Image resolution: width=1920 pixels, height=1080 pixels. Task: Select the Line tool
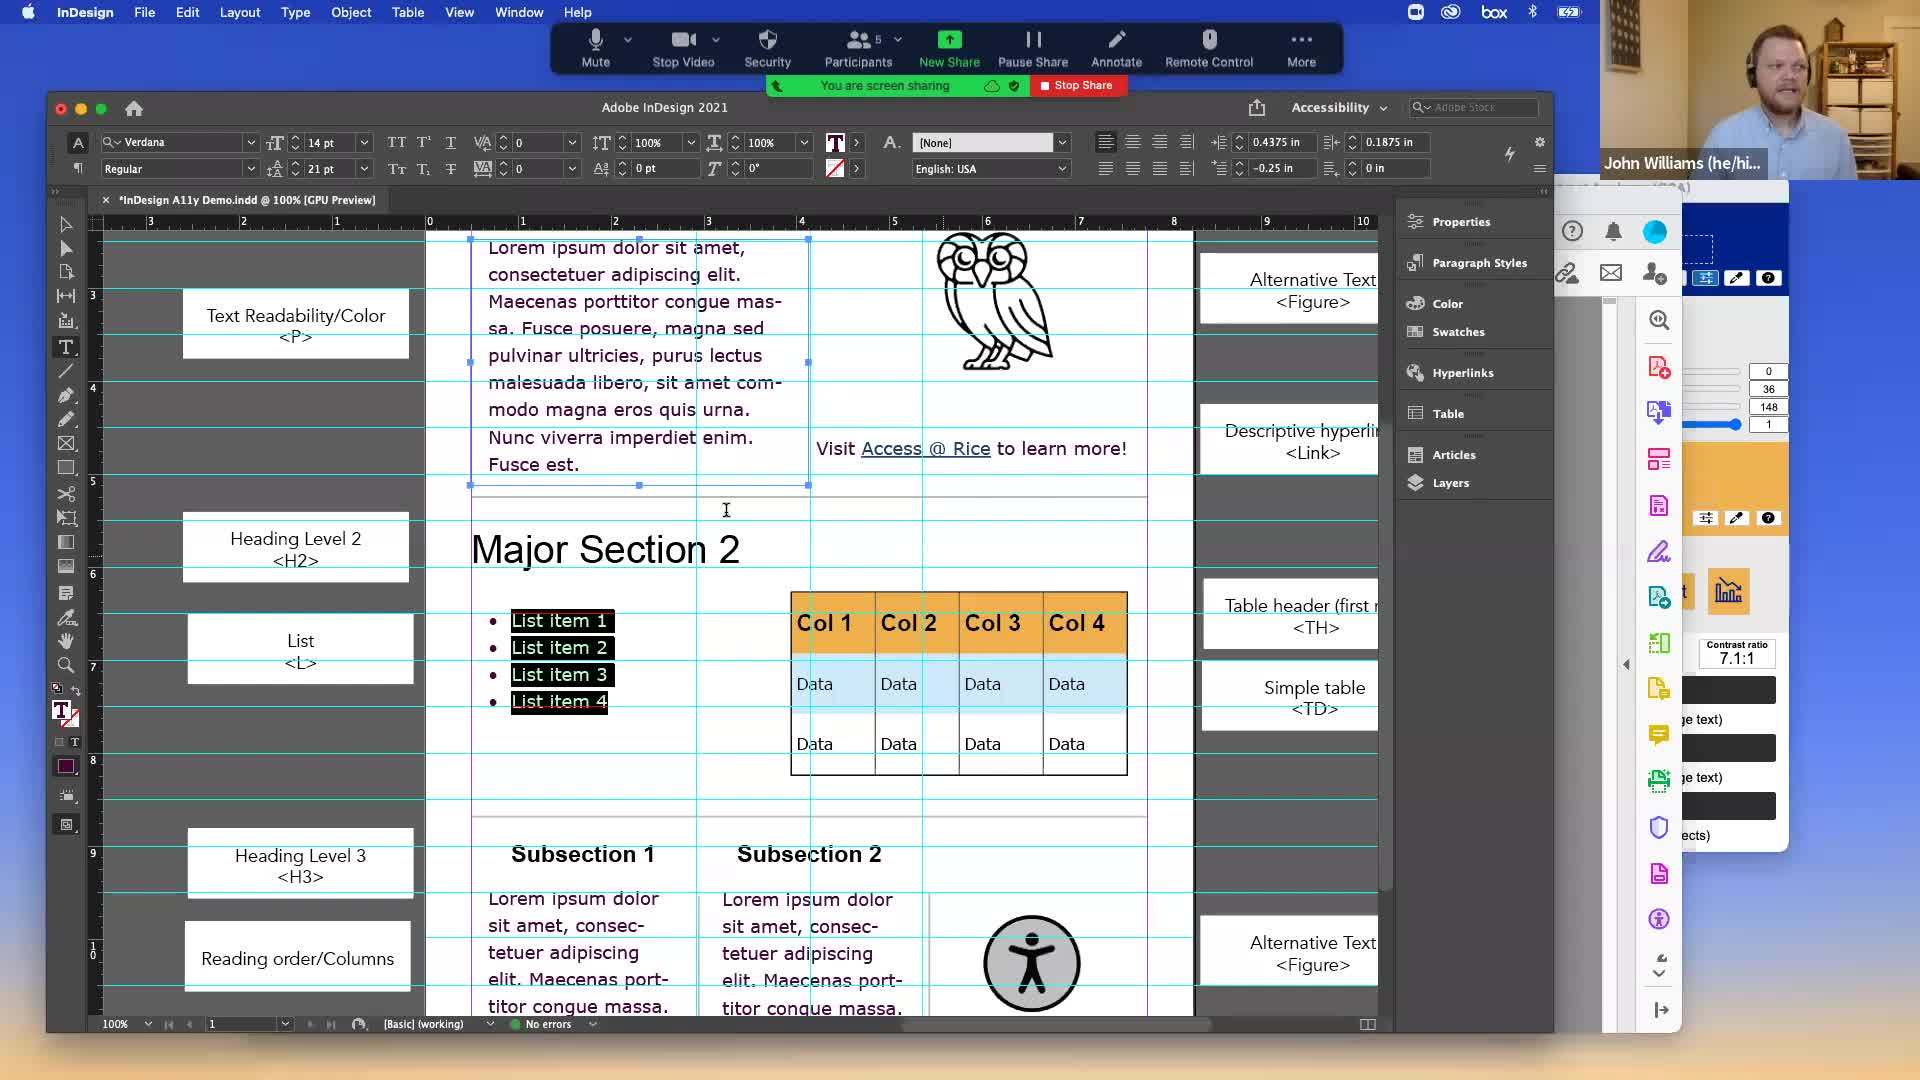(66, 371)
